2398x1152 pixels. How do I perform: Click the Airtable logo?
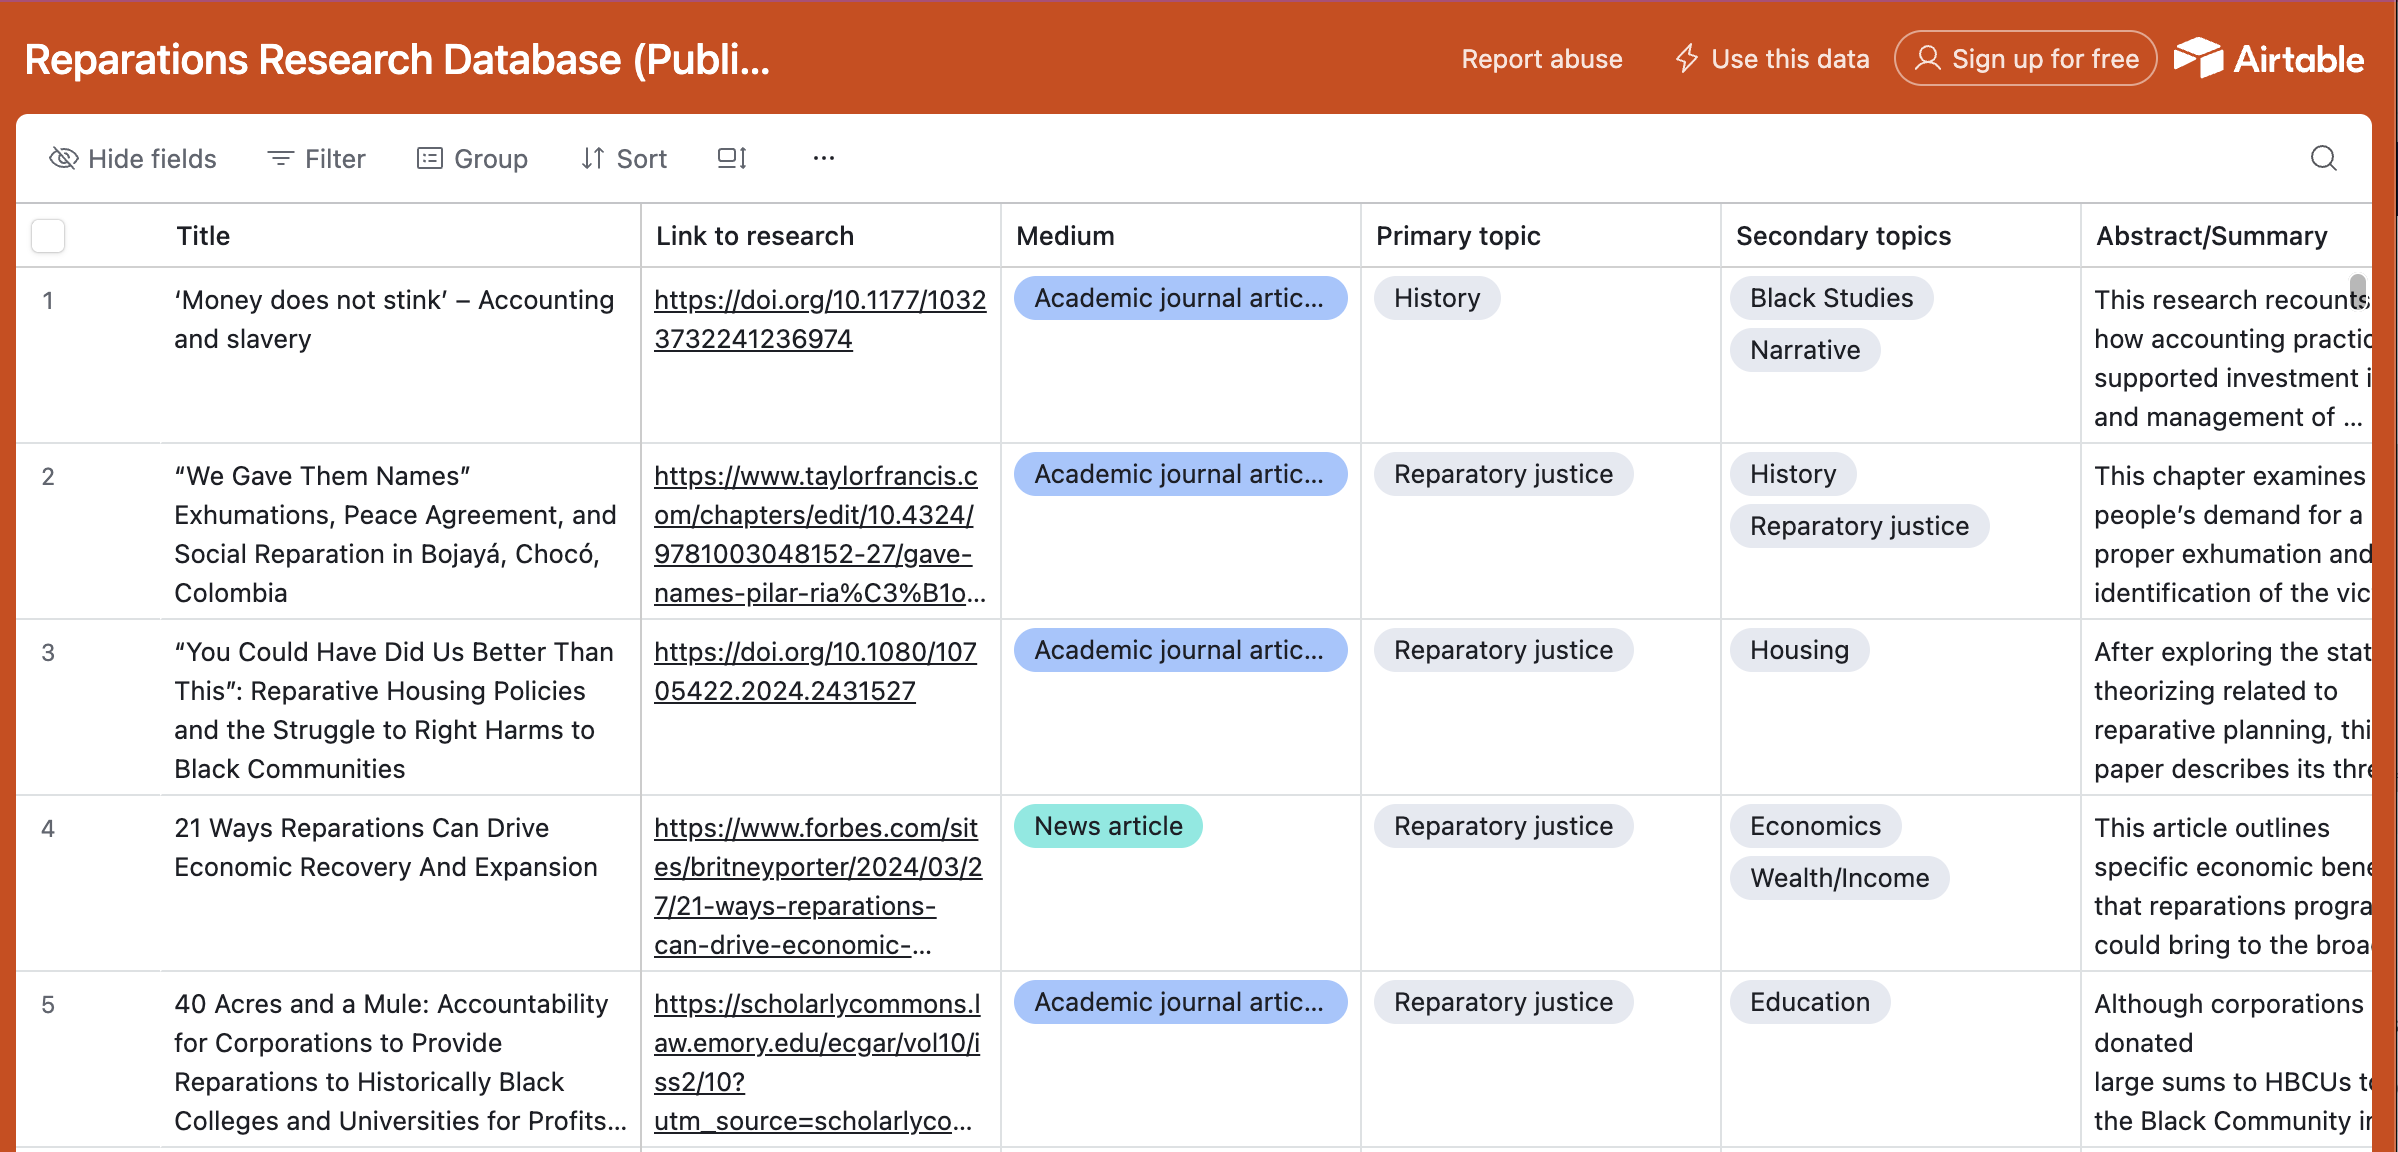(2268, 59)
